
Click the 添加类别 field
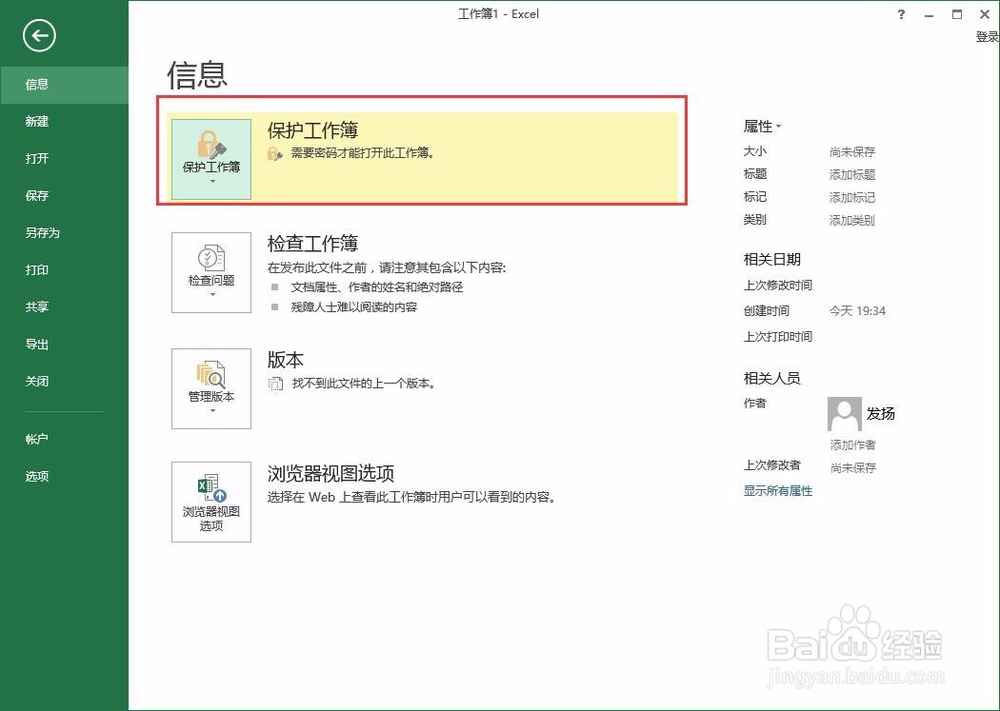pyautogui.click(x=852, y=221)
